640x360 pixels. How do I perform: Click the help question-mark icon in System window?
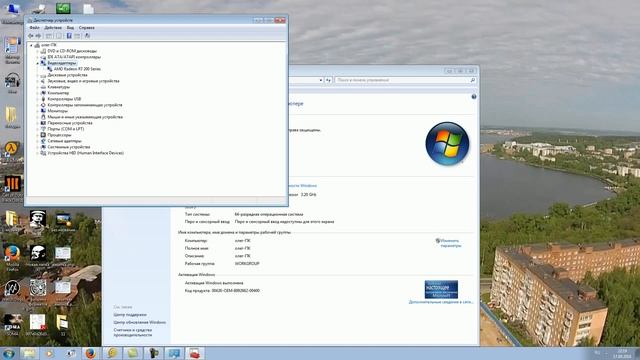473,97
